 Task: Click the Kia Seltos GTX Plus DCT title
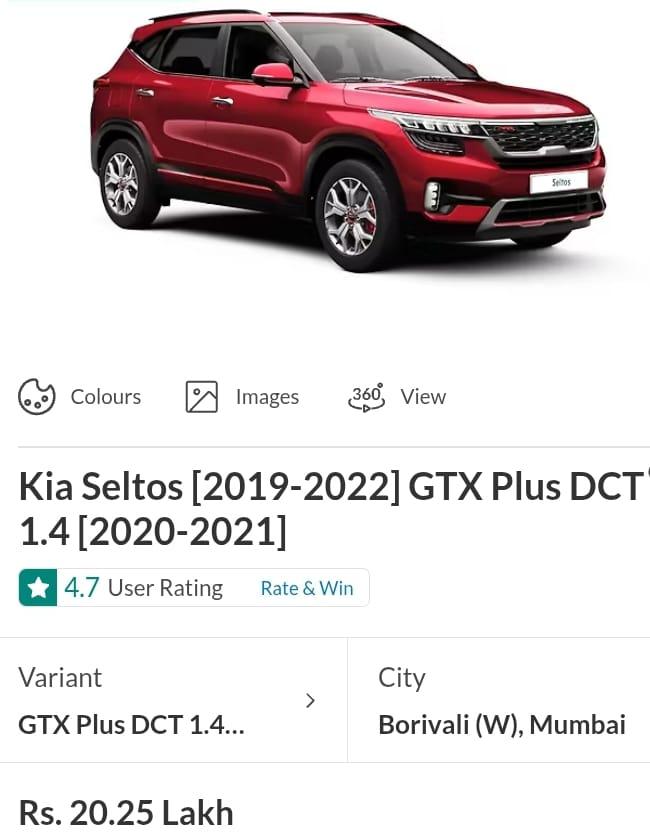click(x=330, y=509)
